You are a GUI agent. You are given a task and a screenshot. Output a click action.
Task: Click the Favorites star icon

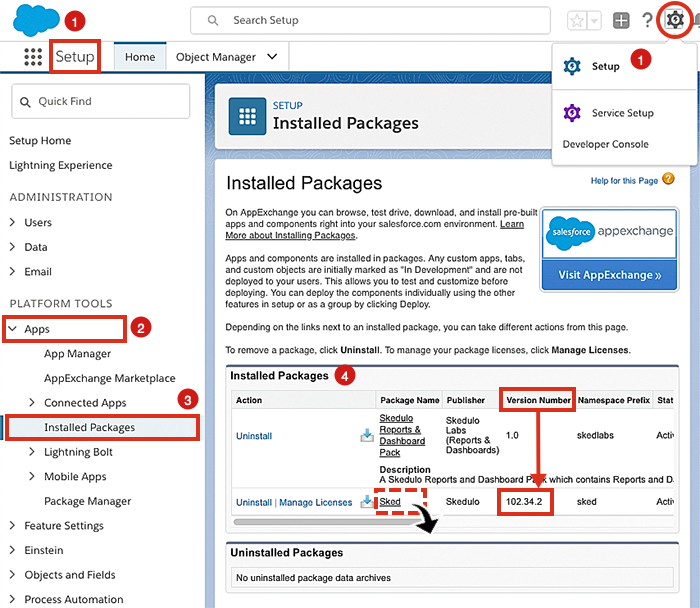point(577,21)
